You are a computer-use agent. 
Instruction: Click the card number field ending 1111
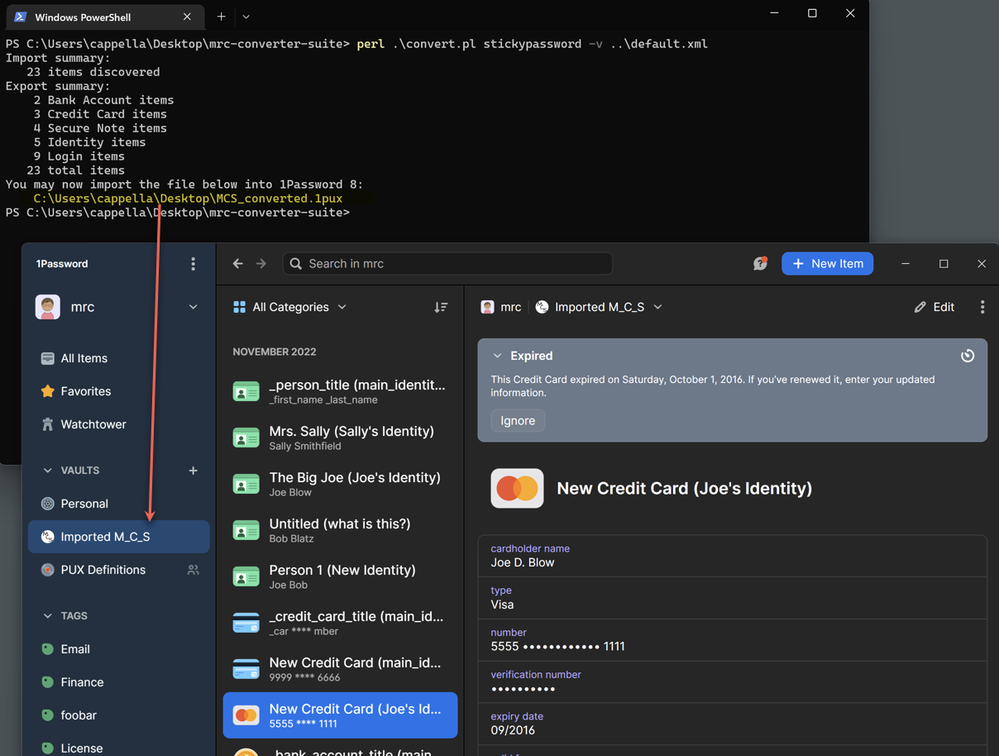point(732,640)
